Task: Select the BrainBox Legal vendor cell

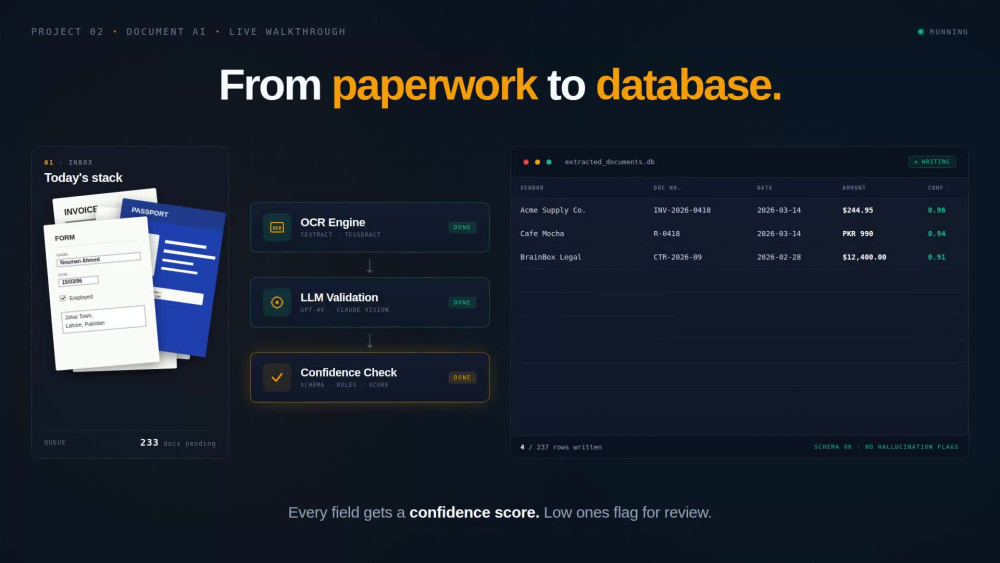Action: (x=550, y=258)
